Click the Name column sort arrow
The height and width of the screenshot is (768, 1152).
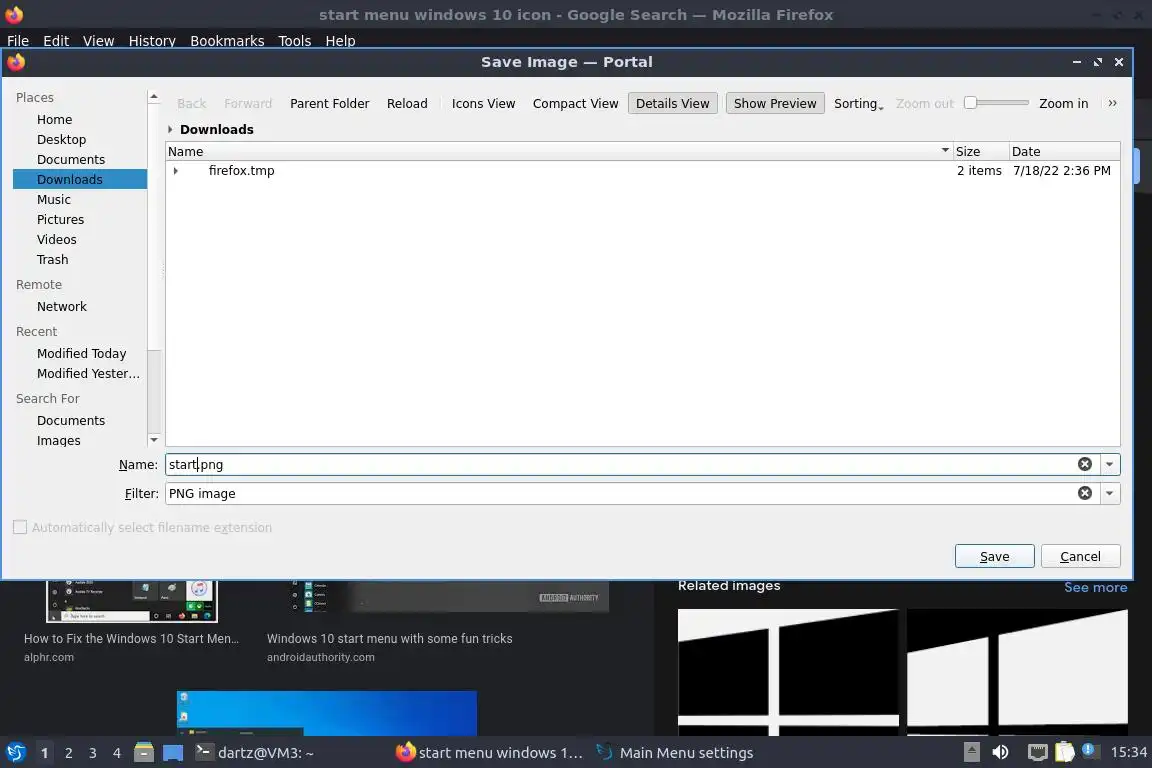click(x=945, y=150)
